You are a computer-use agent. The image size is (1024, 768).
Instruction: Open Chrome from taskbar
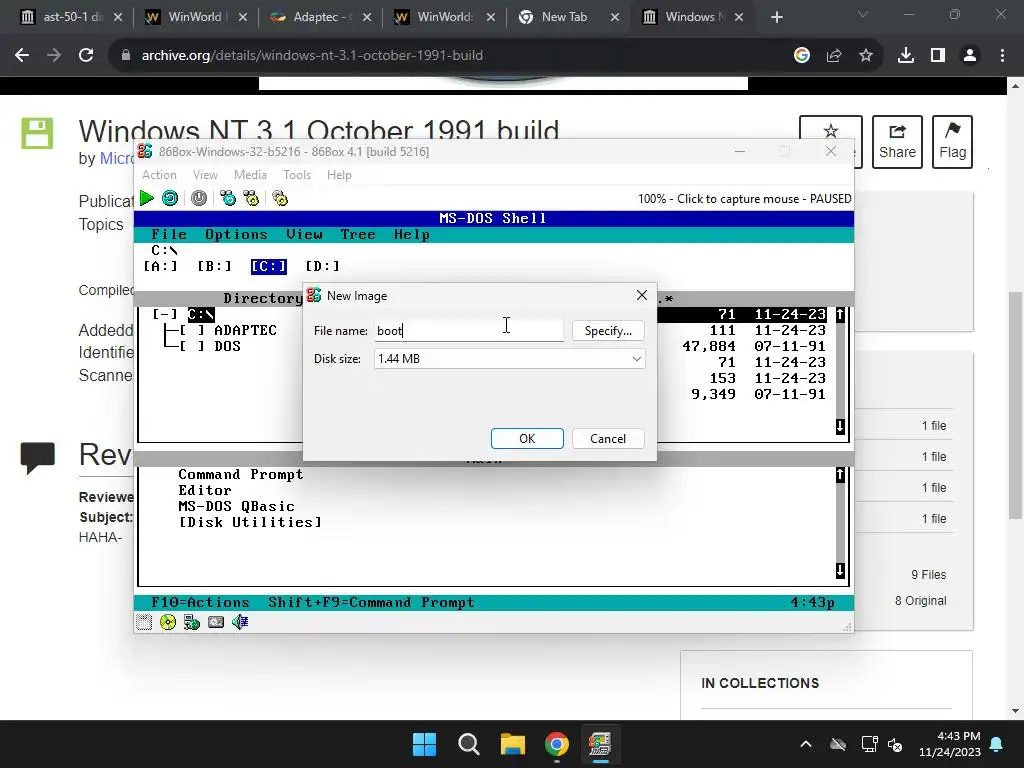pyautogui.click(x=557, y=744)
